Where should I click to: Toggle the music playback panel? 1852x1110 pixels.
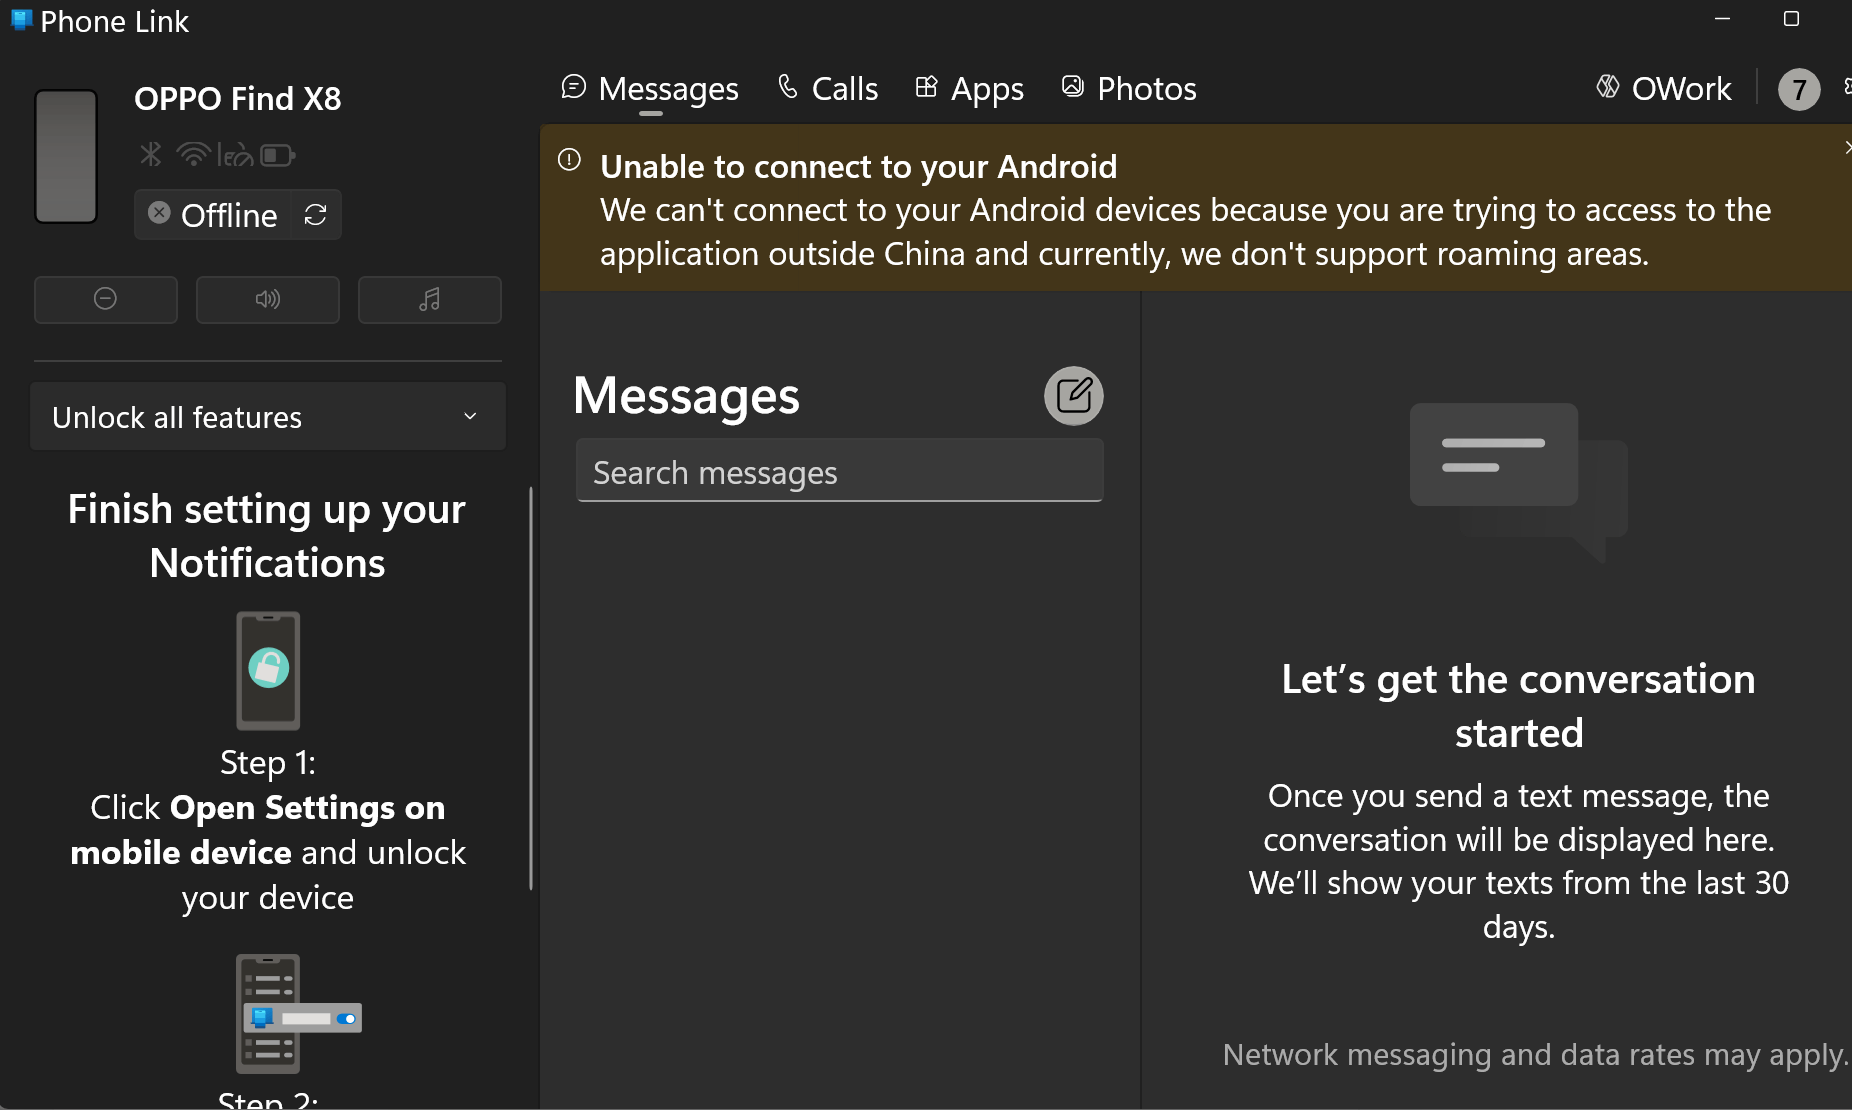tap(430, 299)
